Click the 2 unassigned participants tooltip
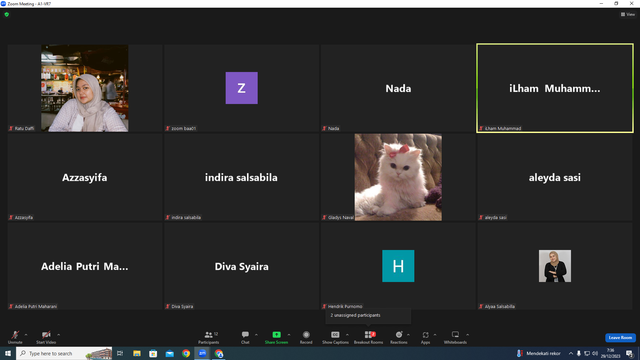The height and width of the screenshot is (360, 640). (x=368, y=316)
